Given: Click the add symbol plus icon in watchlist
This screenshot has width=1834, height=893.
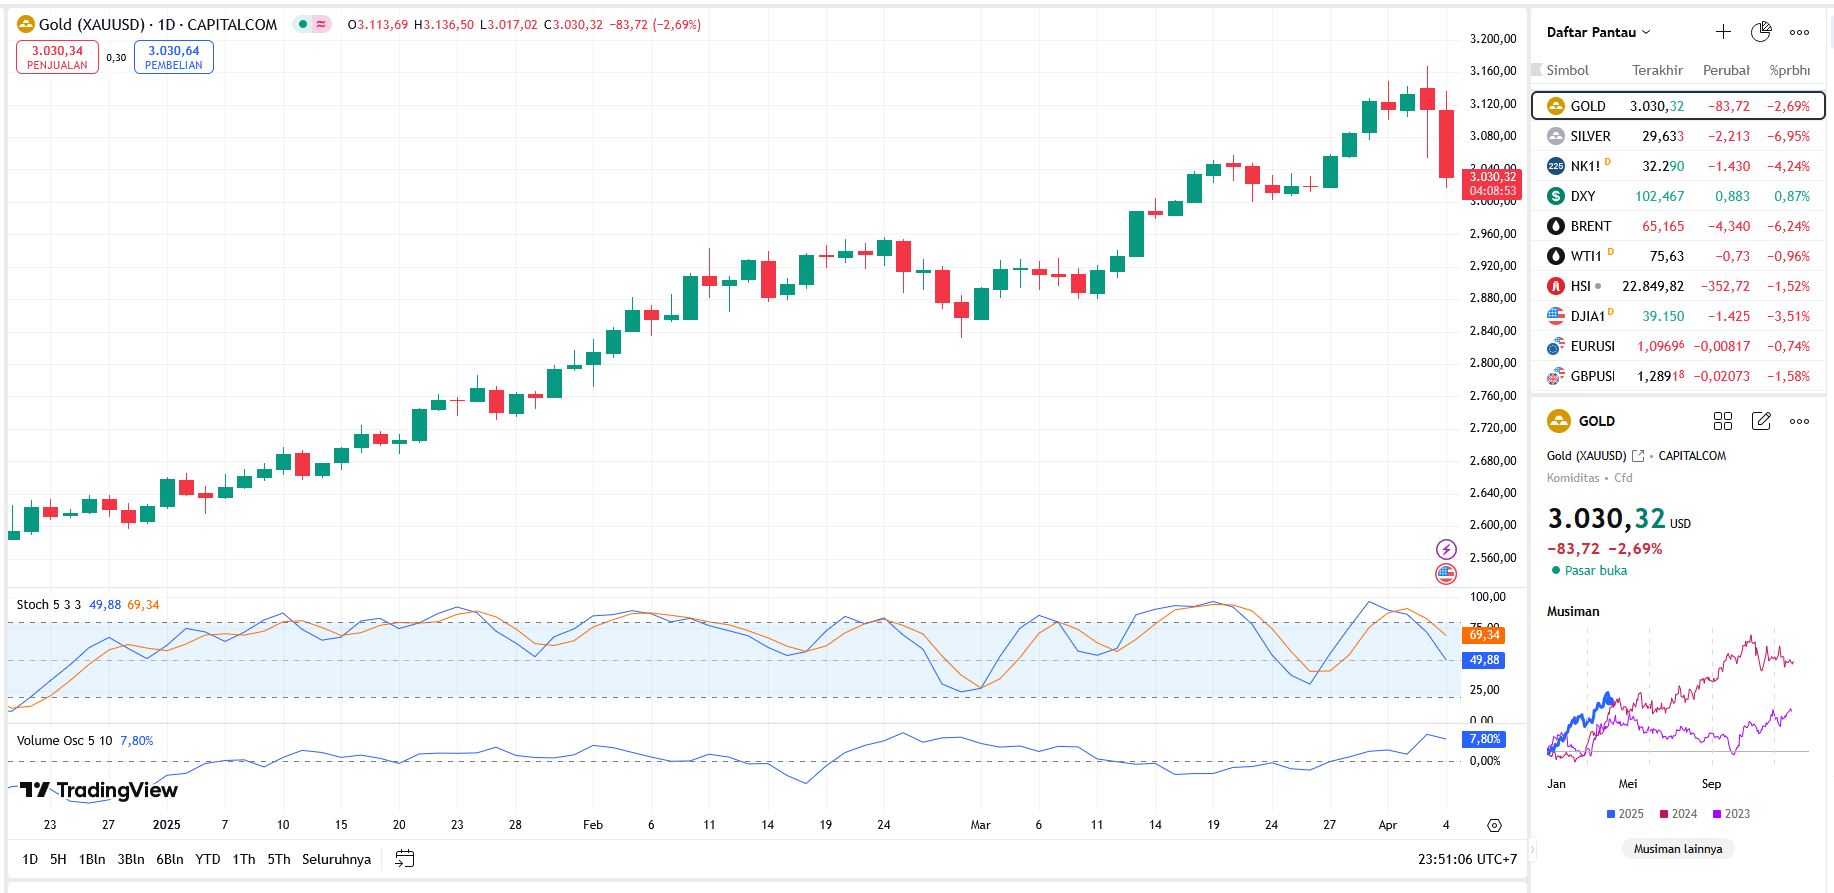Looking at the screenshot, I should (1723, 32).
